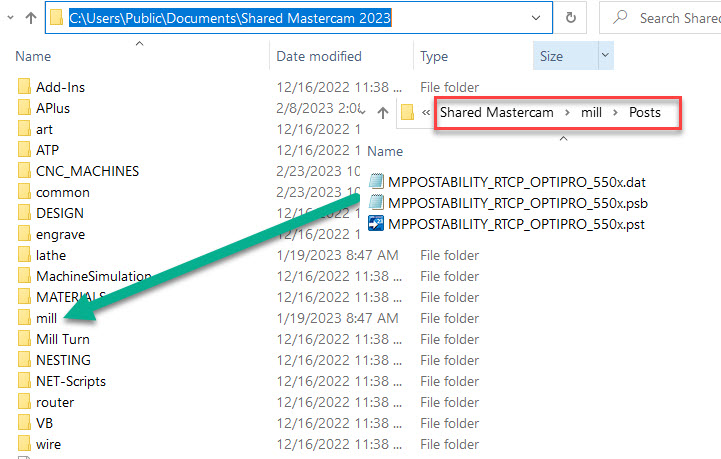Sort by the Name column header
This screenshot has height=459, width=721.
[x=33, y=56]
